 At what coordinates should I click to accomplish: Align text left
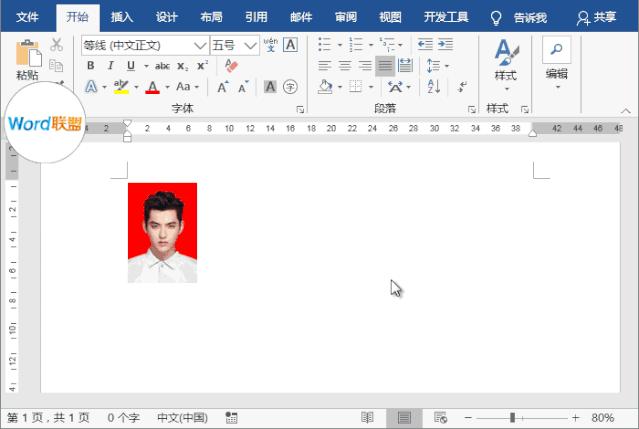coord(324,66)
